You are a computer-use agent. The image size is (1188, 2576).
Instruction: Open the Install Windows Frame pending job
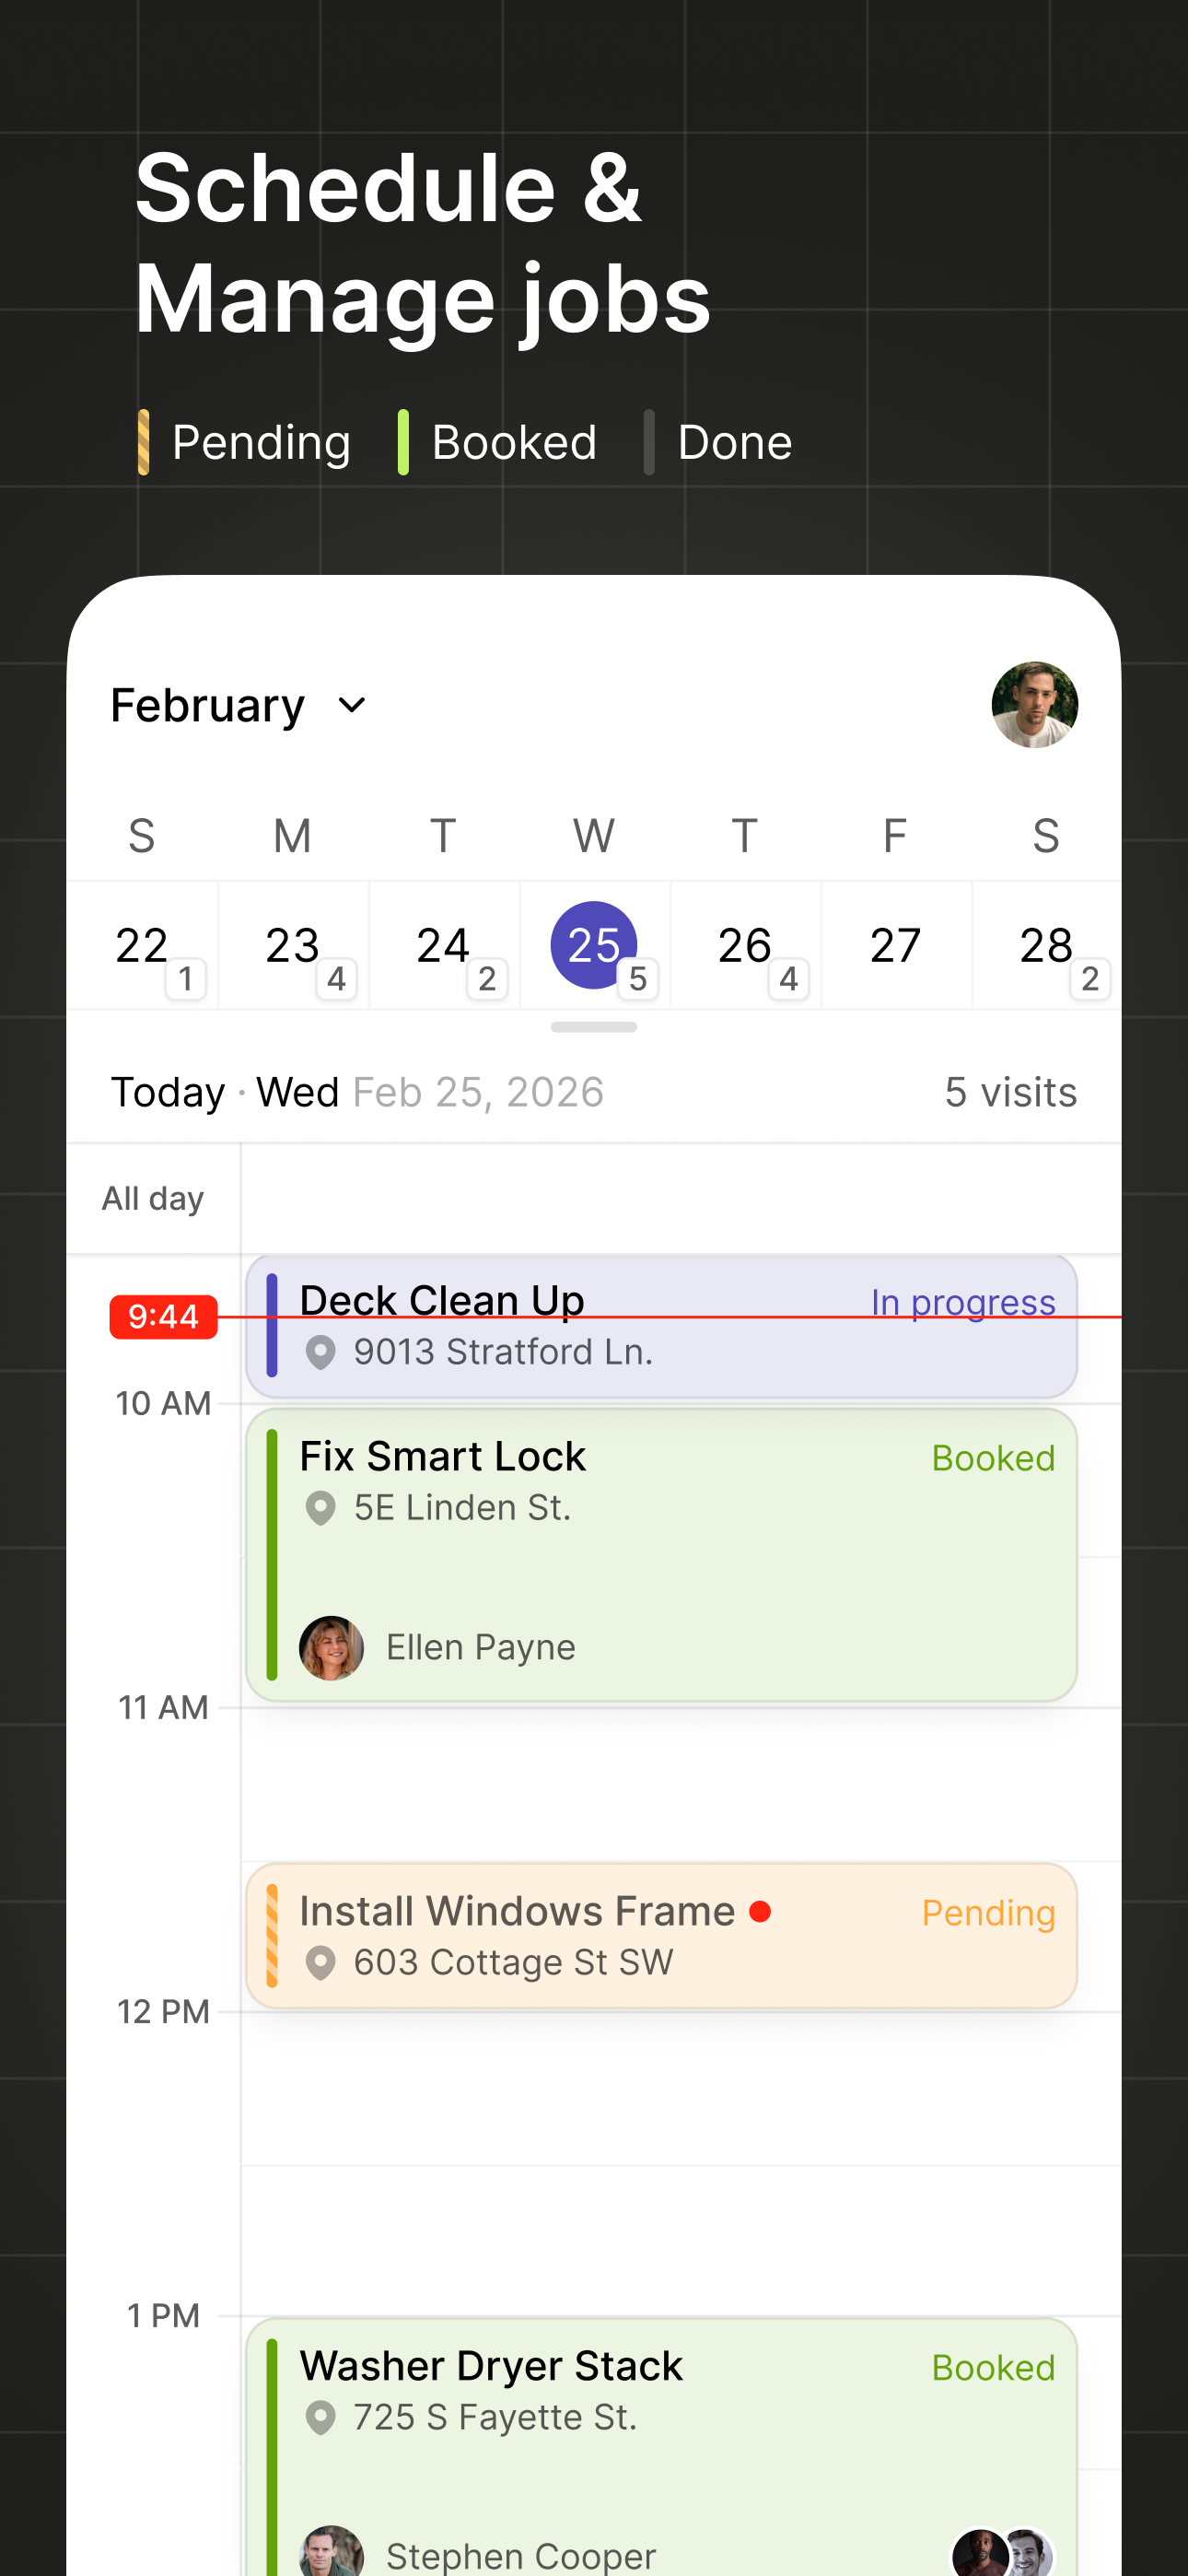(x=661, y=1936)
